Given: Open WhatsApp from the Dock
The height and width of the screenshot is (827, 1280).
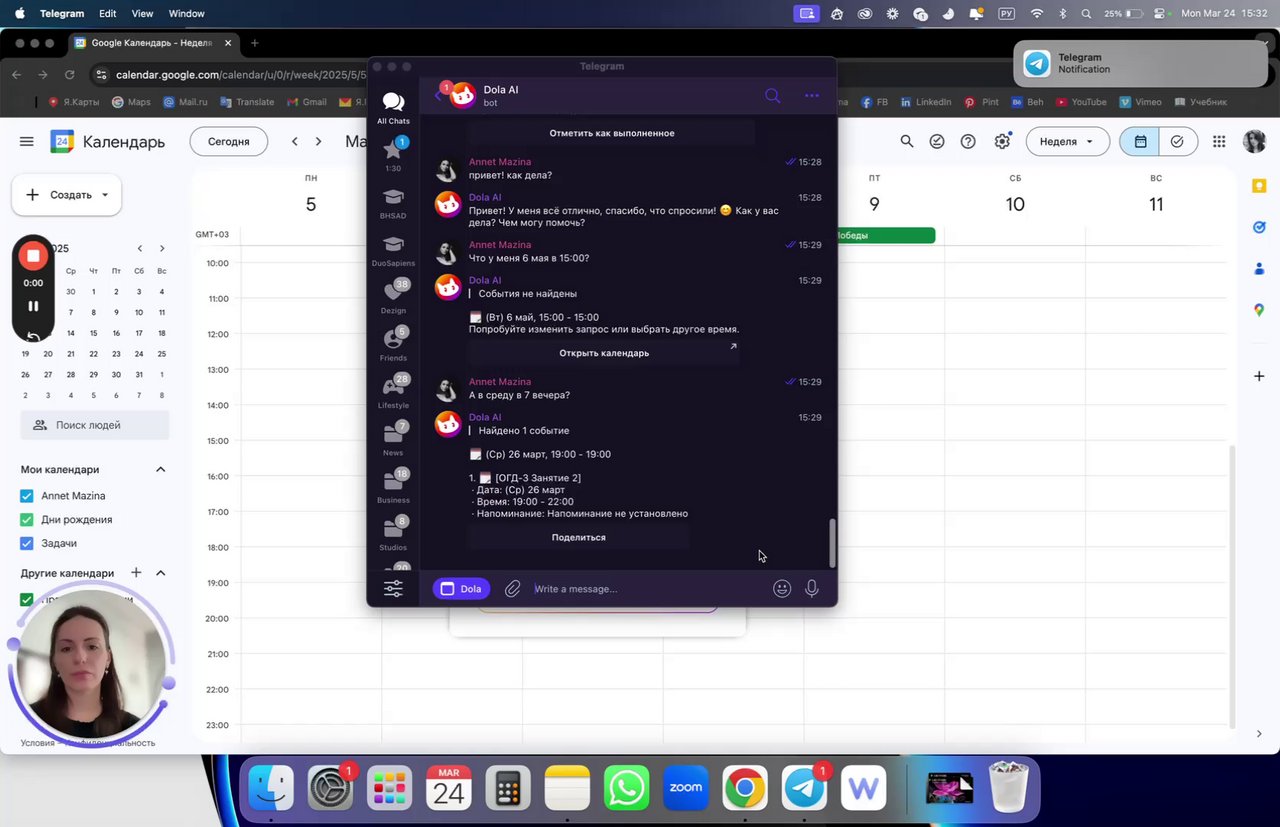Looking at the screenshot, I should pos(626,789).
